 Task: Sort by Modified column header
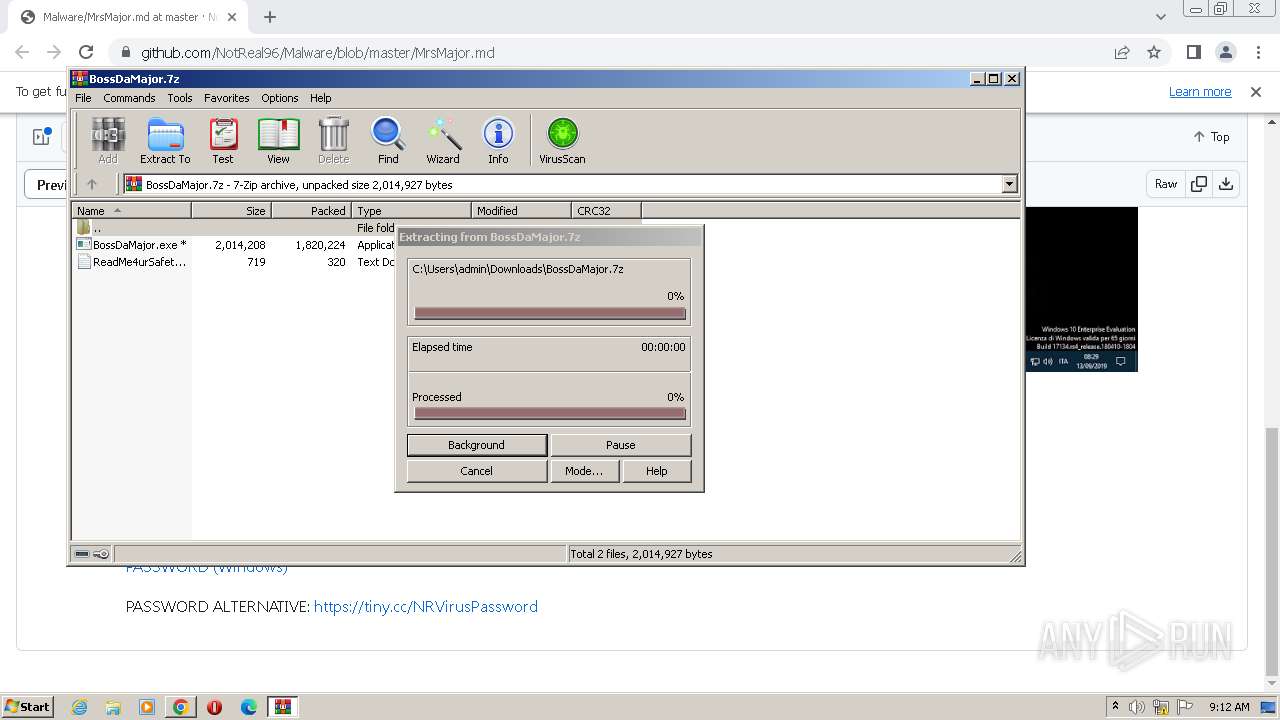point(522,211)
